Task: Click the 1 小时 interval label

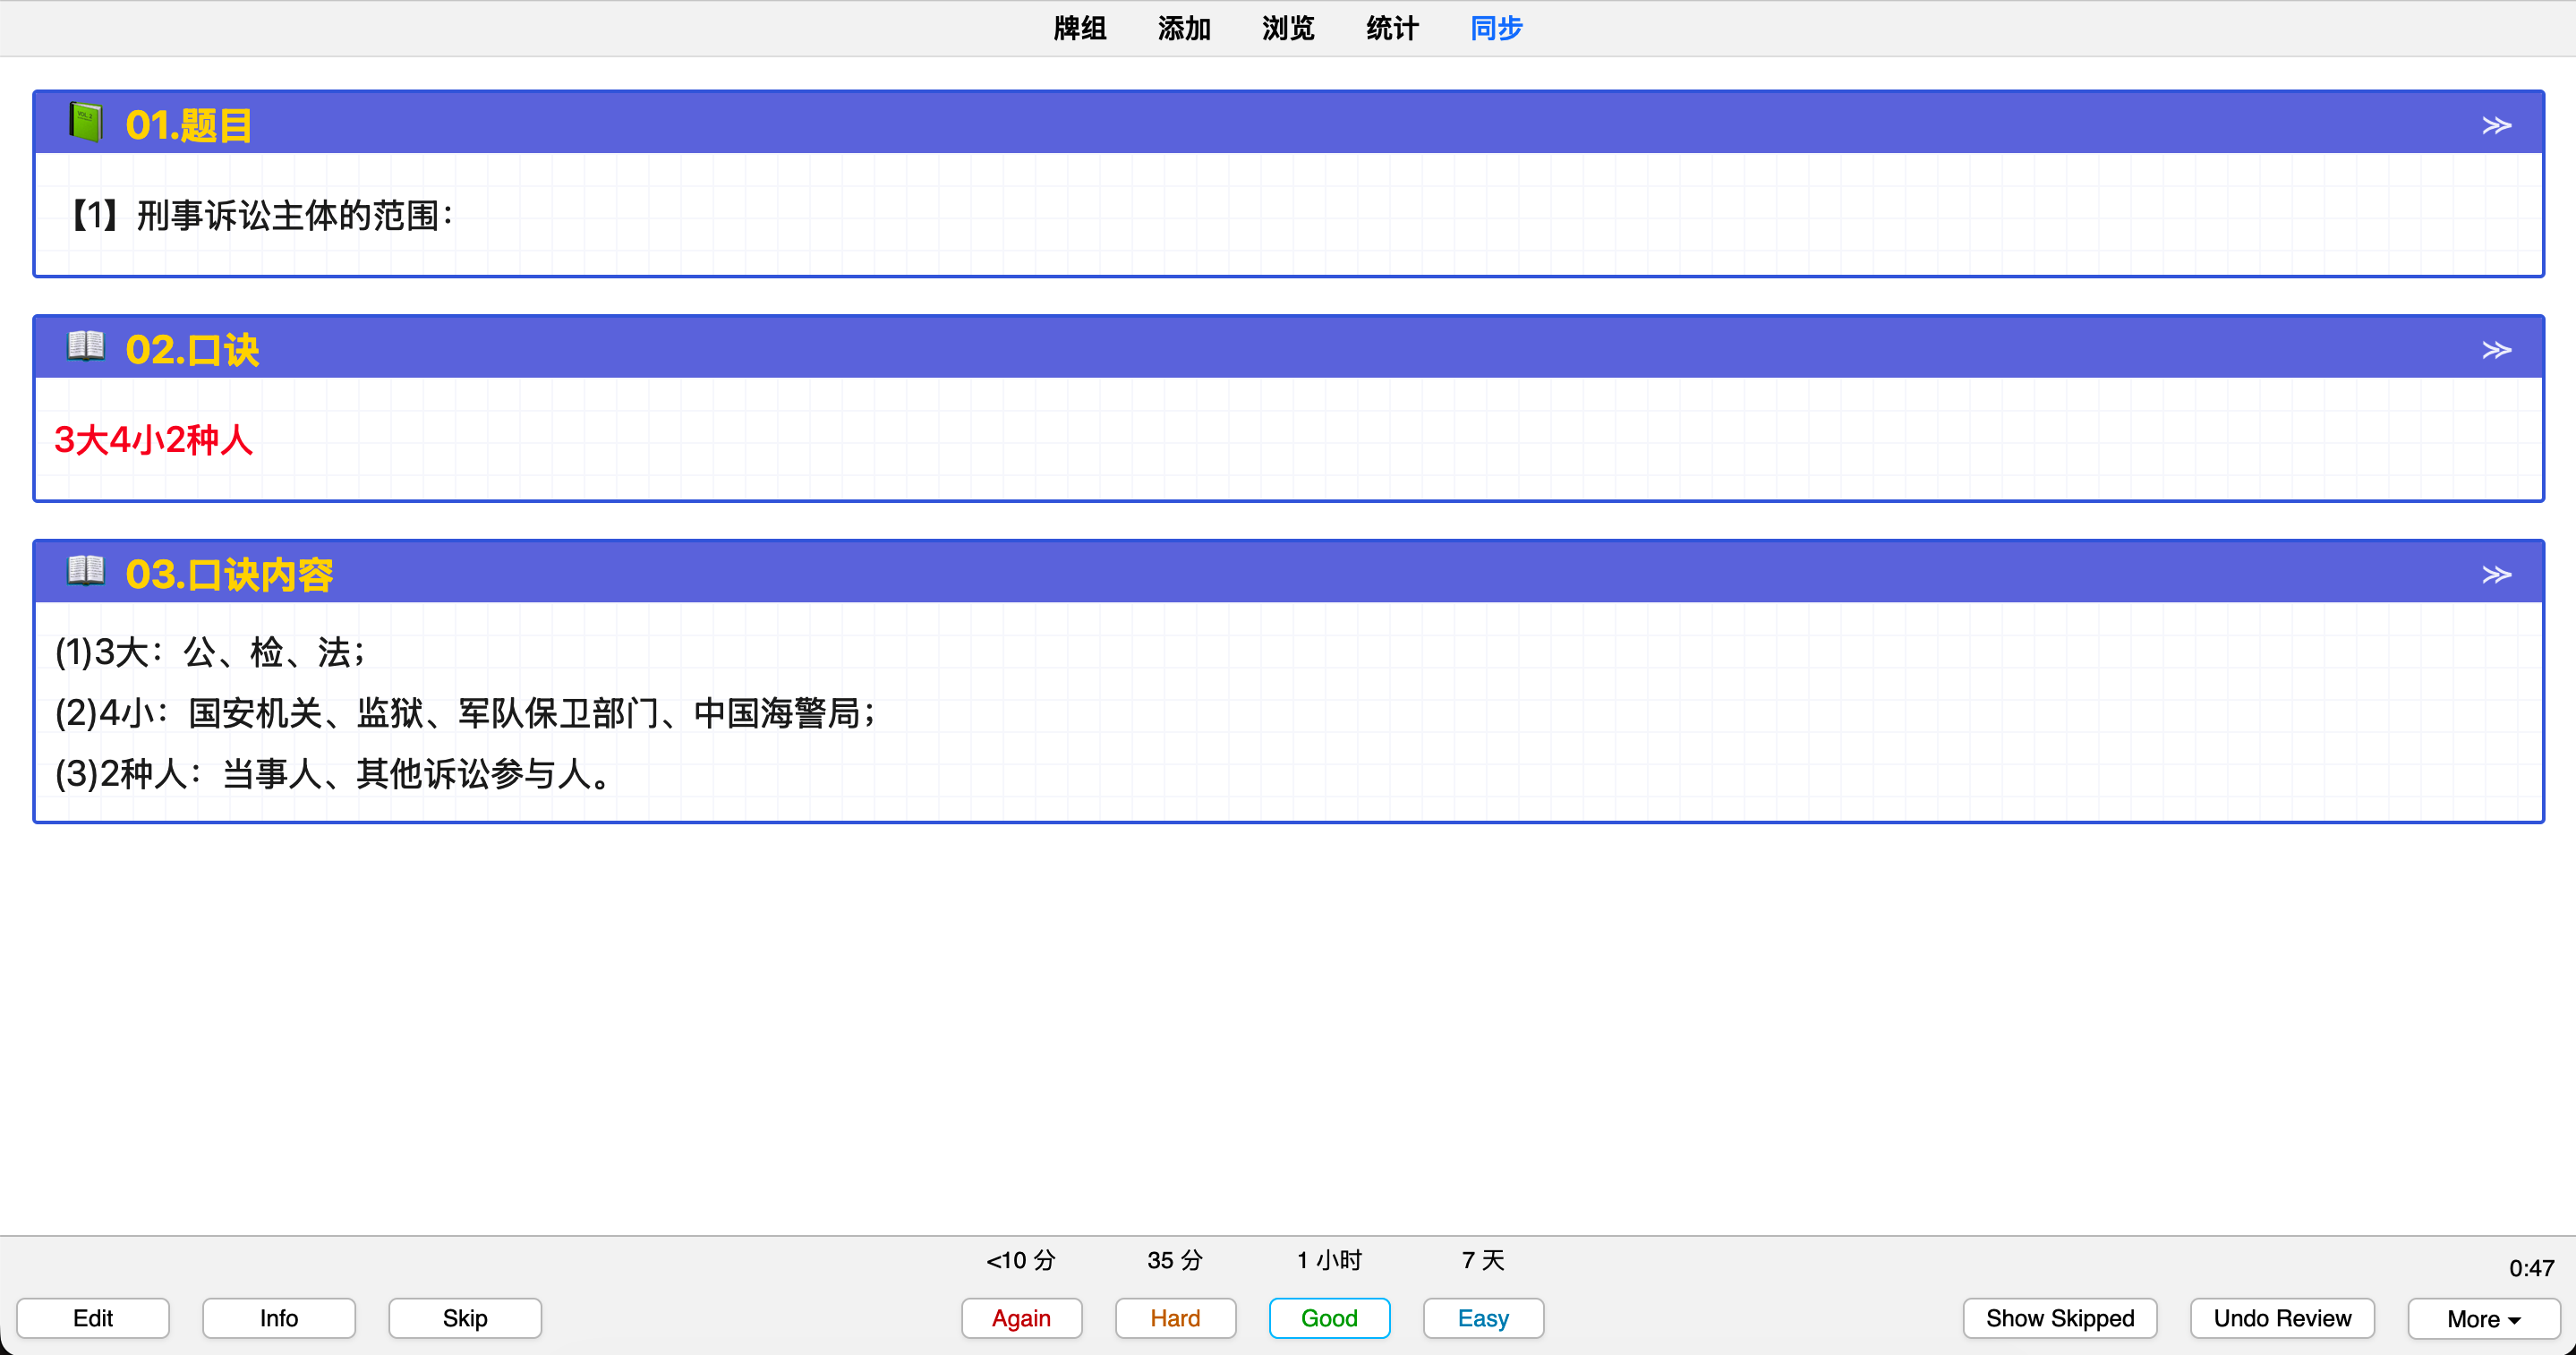Action: (x=1329, y=1260)
